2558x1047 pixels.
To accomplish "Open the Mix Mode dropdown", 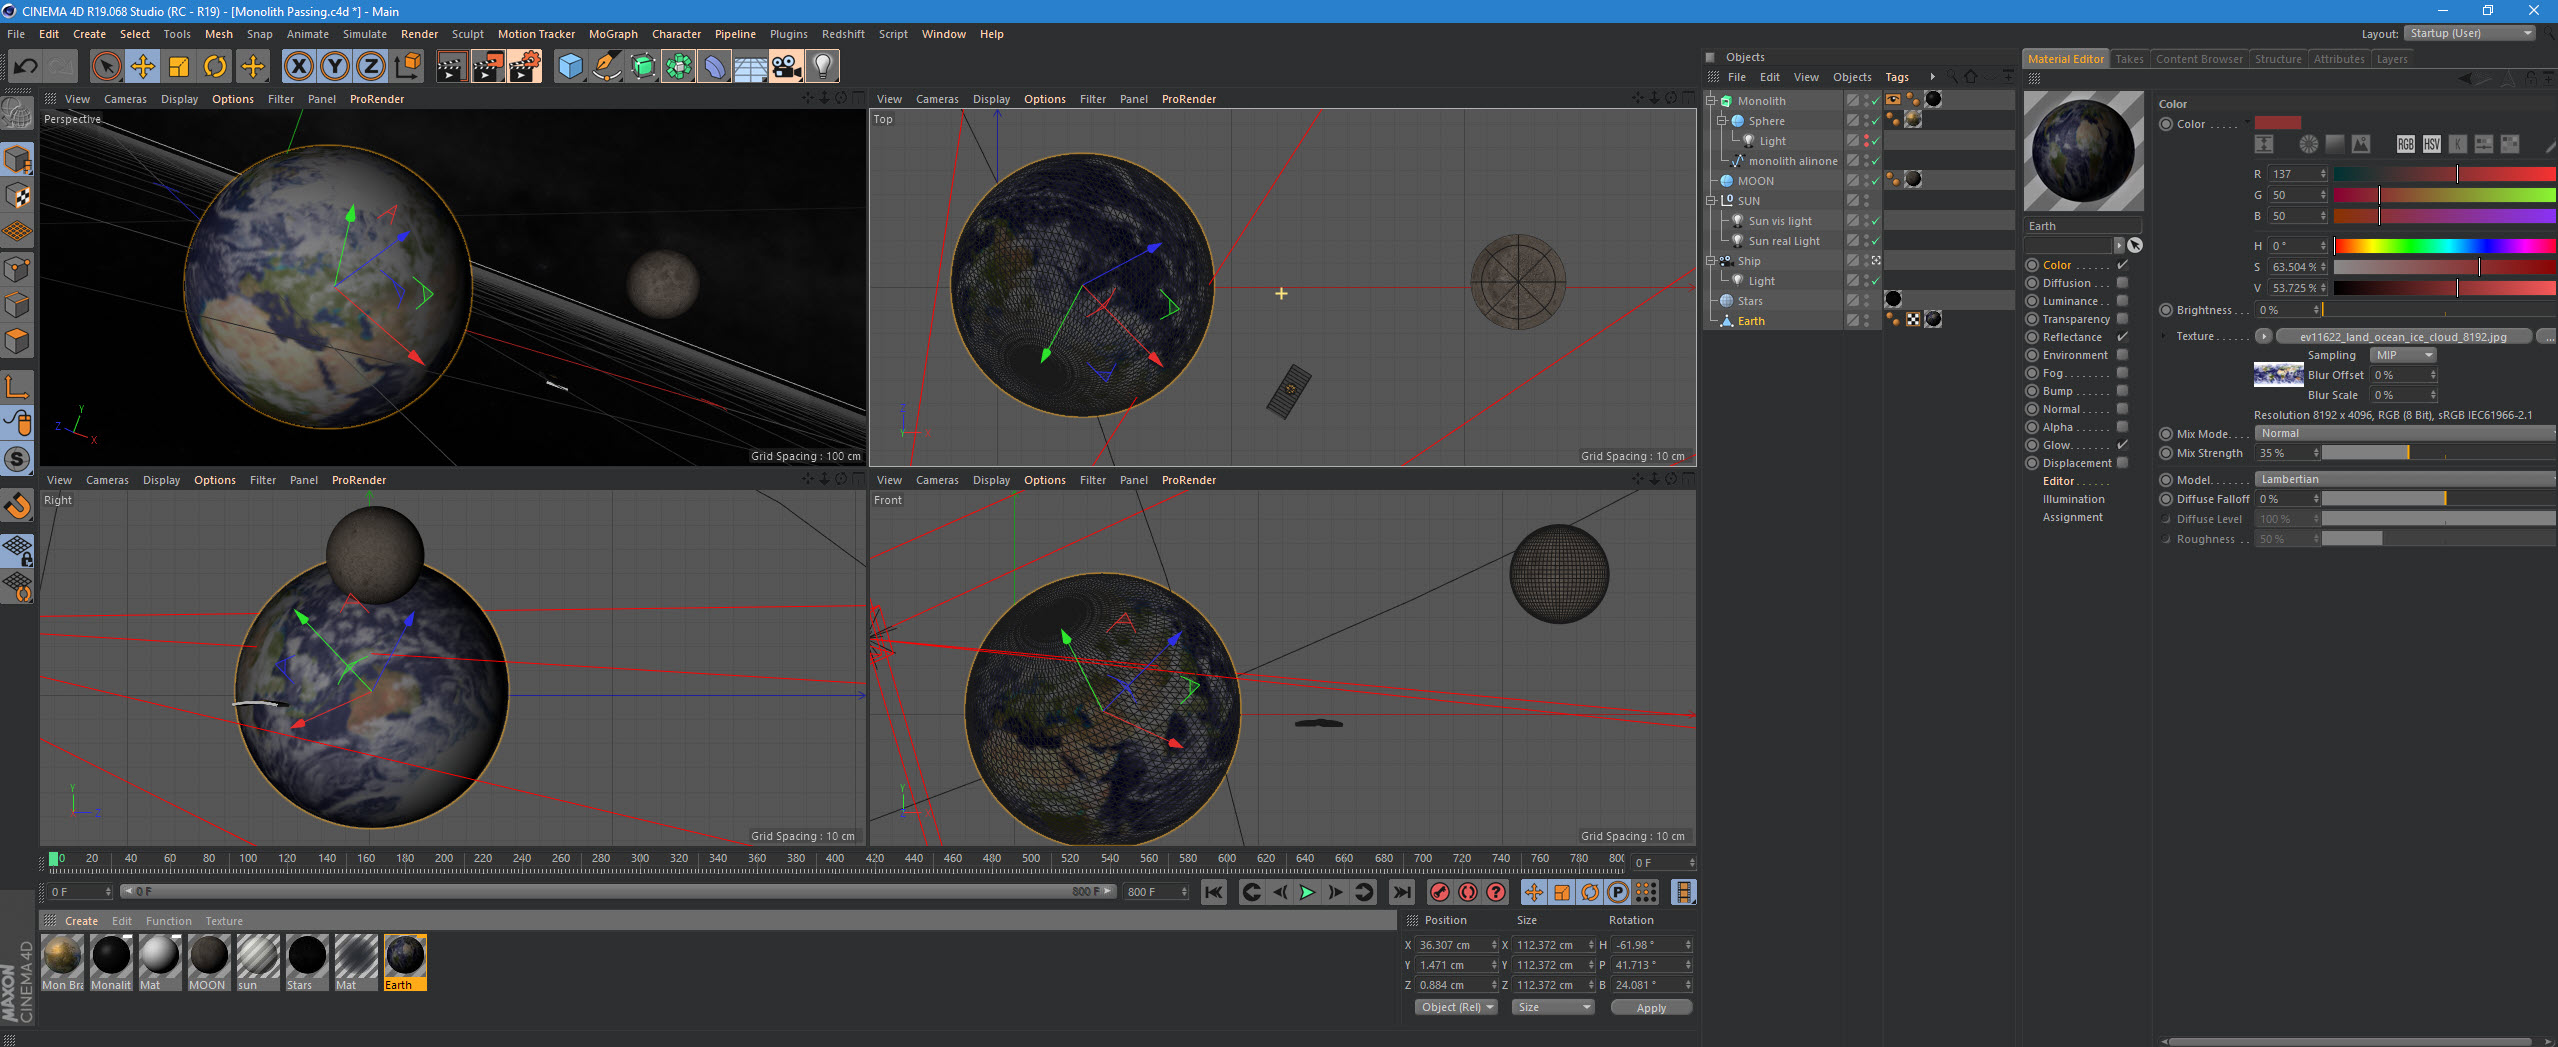I will pos(2405,433).
